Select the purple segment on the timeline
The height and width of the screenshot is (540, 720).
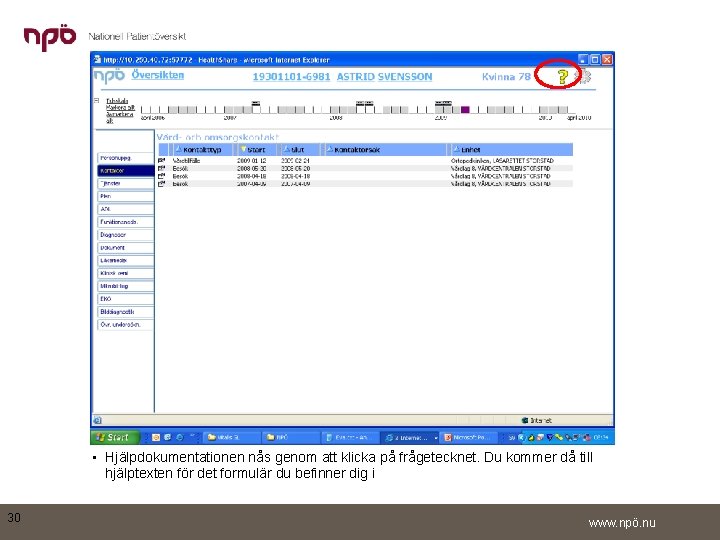(x=465, y=110)
